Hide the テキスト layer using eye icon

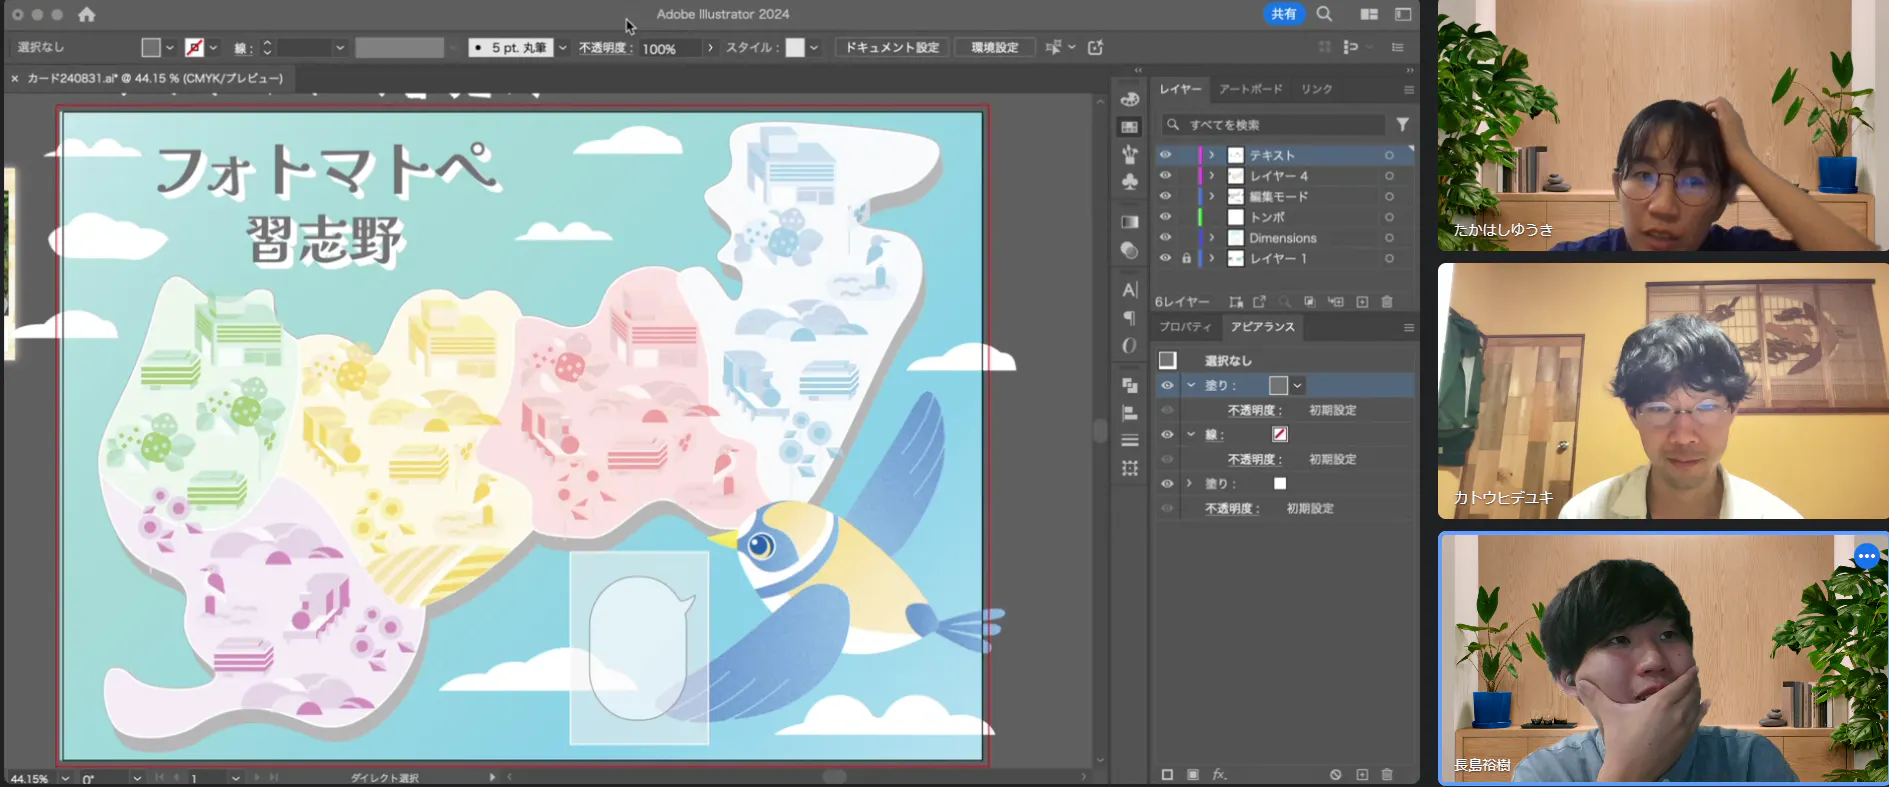tap(1165, 155)
